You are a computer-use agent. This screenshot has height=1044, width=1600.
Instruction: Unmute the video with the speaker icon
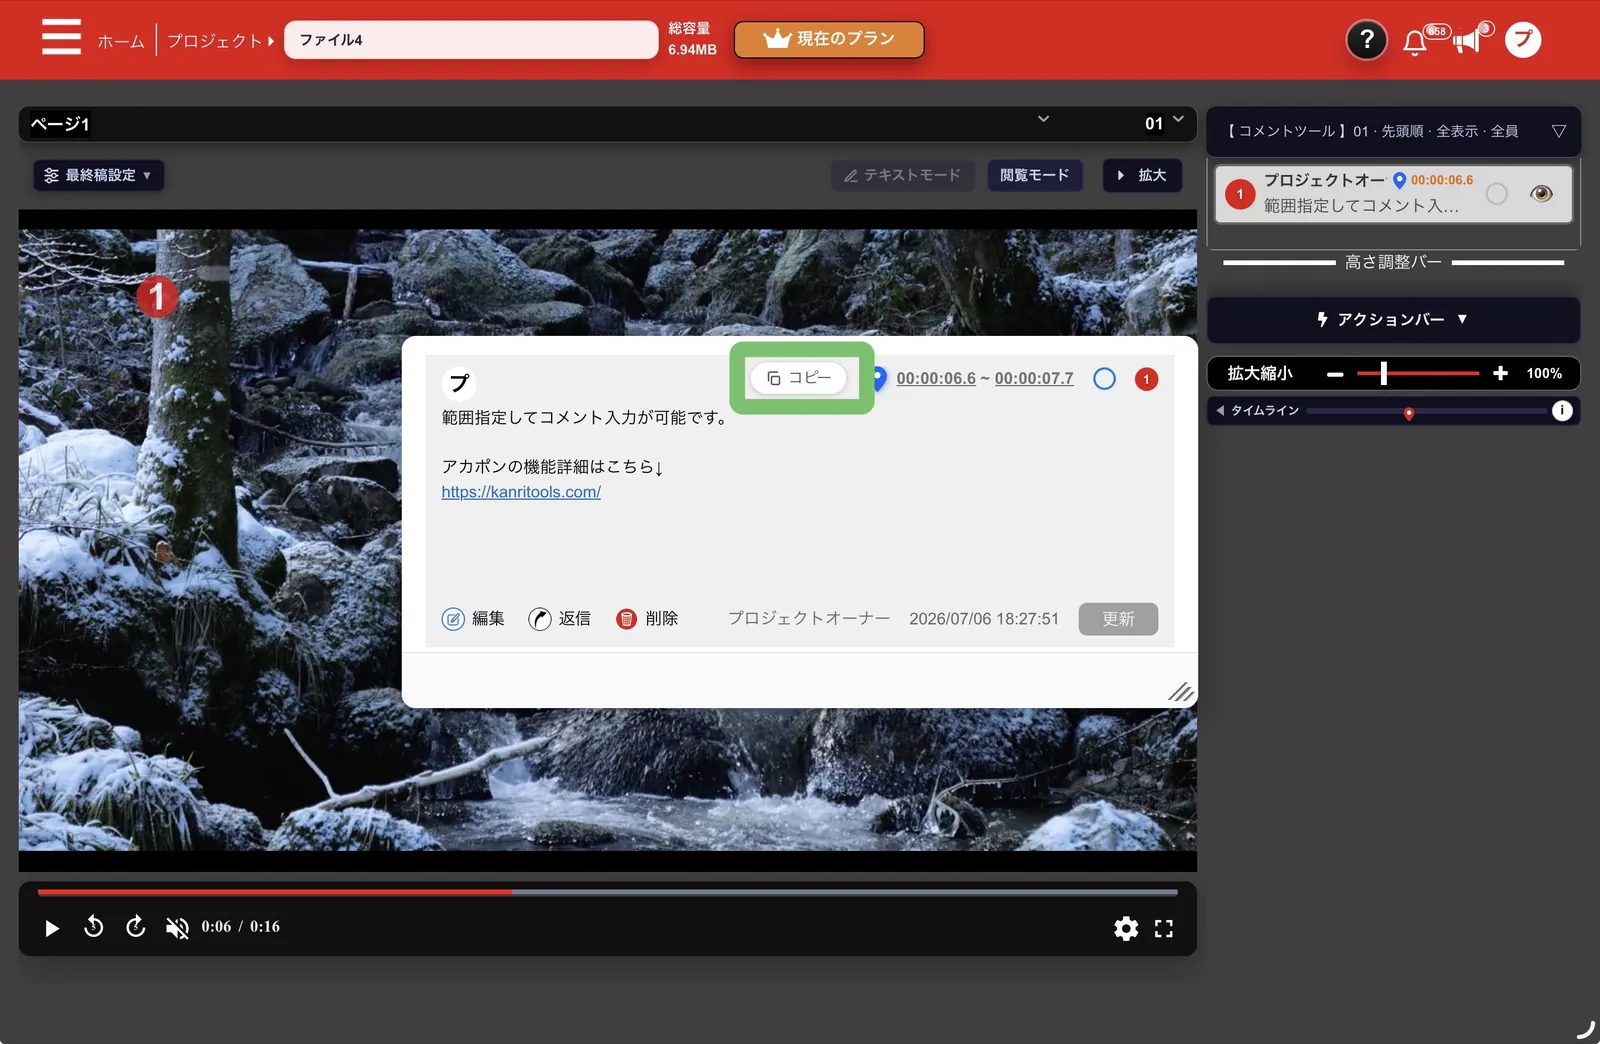177,928
